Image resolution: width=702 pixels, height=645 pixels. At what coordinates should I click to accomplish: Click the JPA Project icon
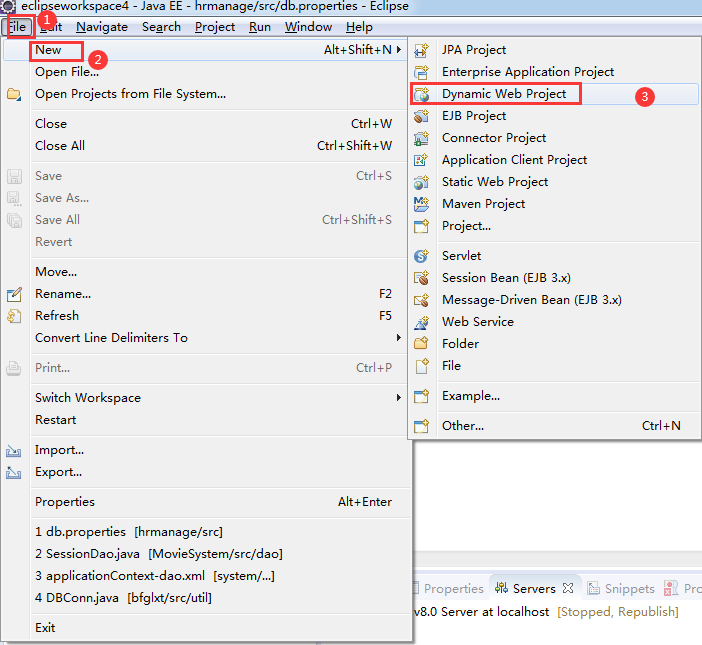(421, 50)
